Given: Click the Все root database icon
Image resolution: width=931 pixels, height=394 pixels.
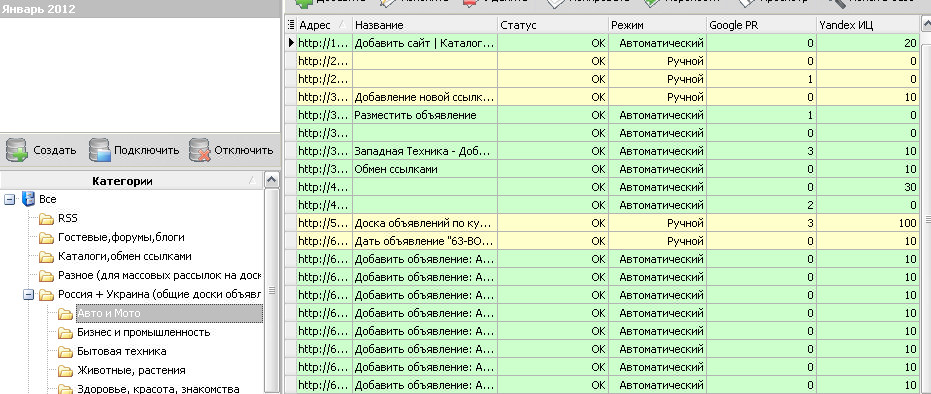Looking at the screenshot, I should point(28,199).
